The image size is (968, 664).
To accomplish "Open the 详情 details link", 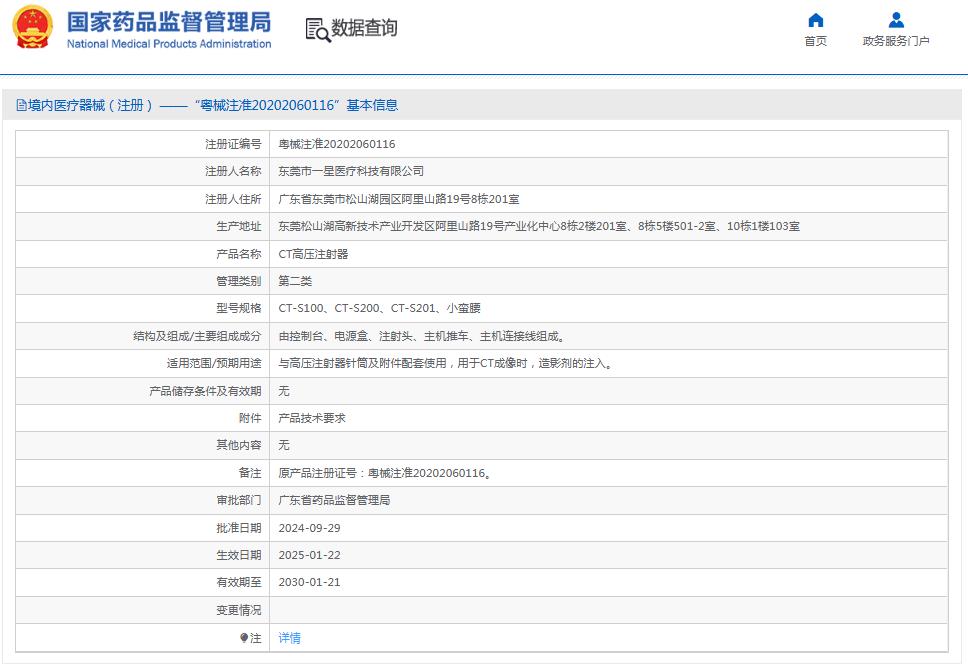I will click(x=288, y=637).
